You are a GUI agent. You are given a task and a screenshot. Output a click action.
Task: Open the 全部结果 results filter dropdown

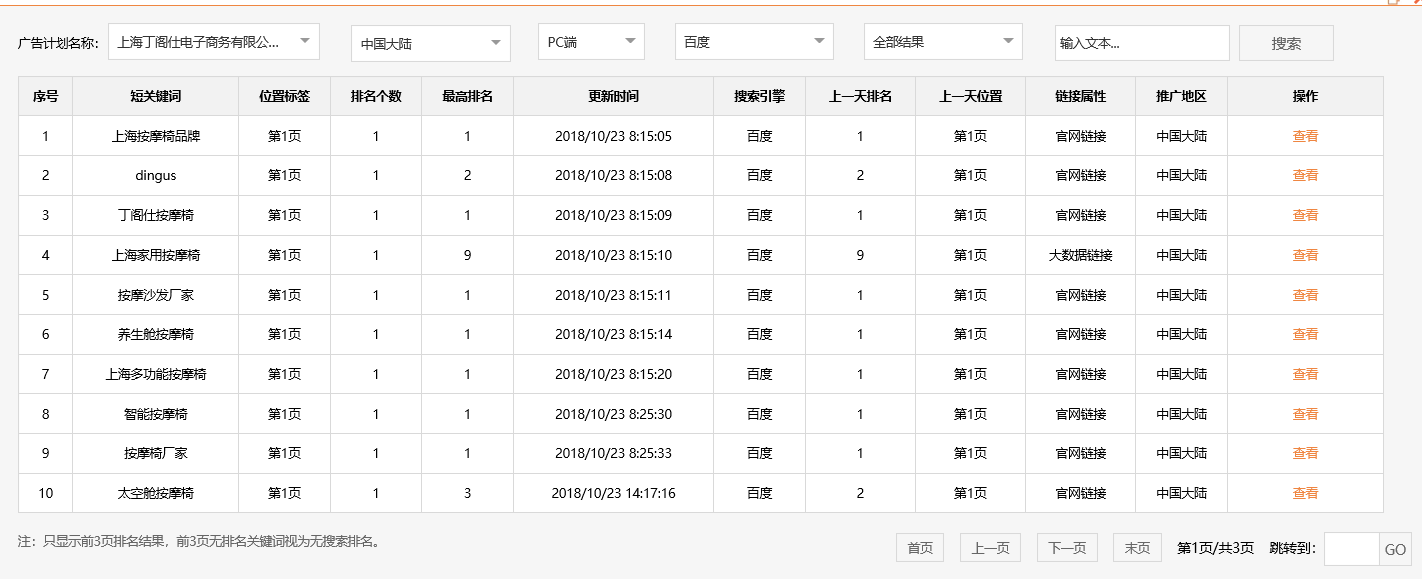click(942, 42)
